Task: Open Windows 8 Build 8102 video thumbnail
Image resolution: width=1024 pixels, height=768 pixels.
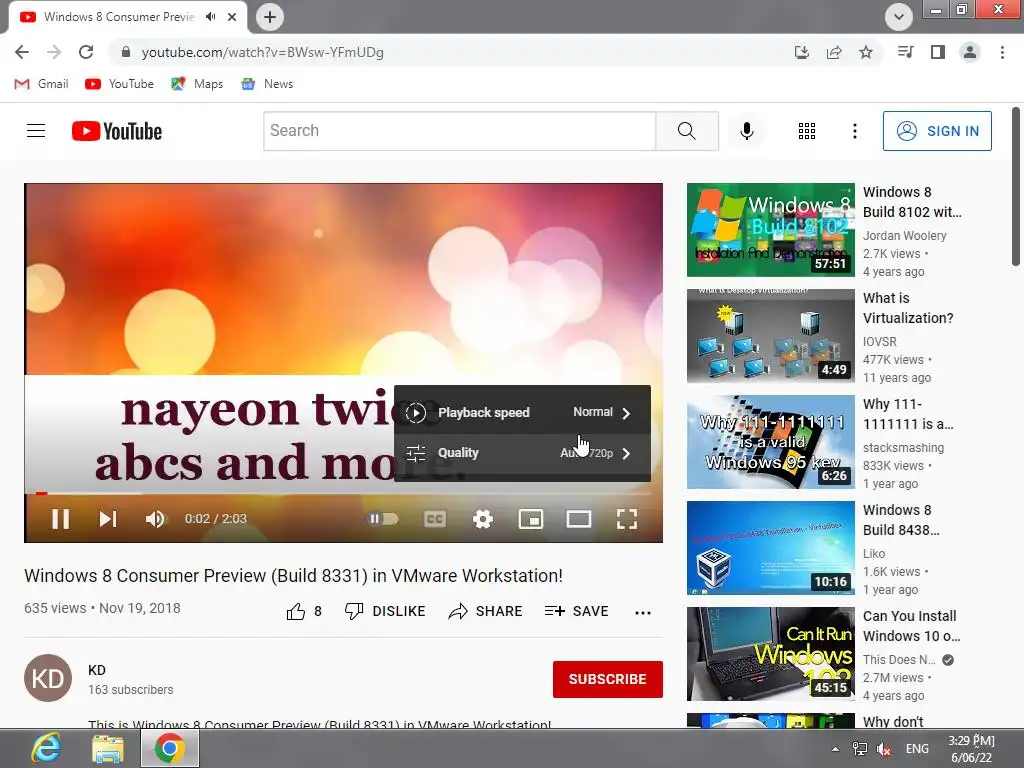Action: 771,230
